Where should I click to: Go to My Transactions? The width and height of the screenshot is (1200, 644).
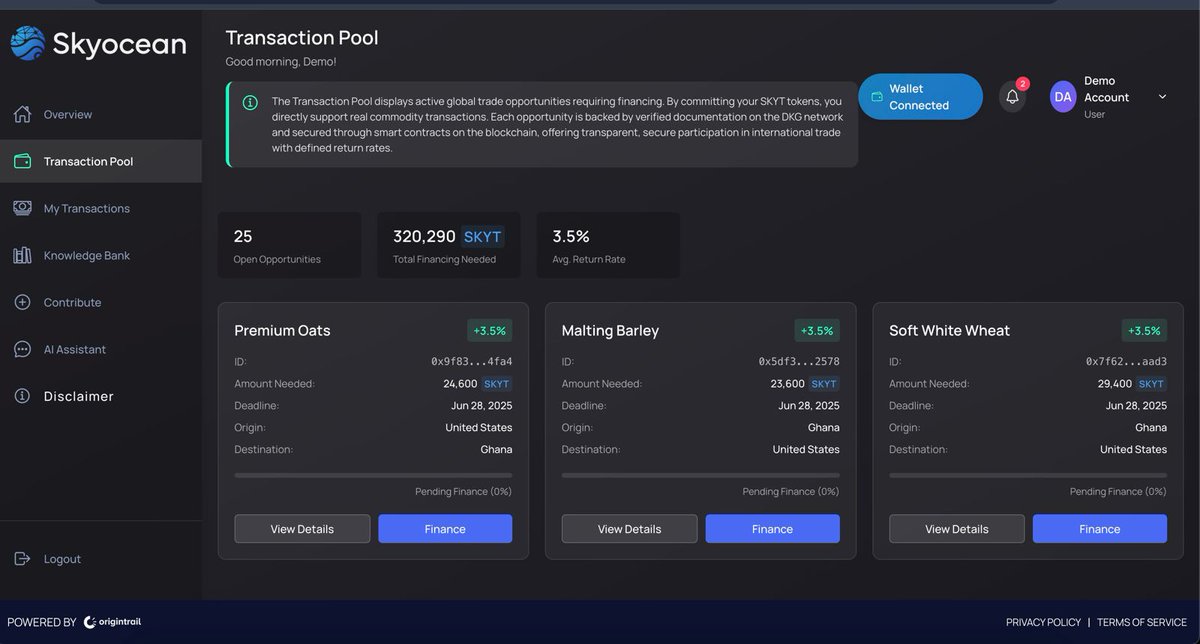[x=100, y=208]
